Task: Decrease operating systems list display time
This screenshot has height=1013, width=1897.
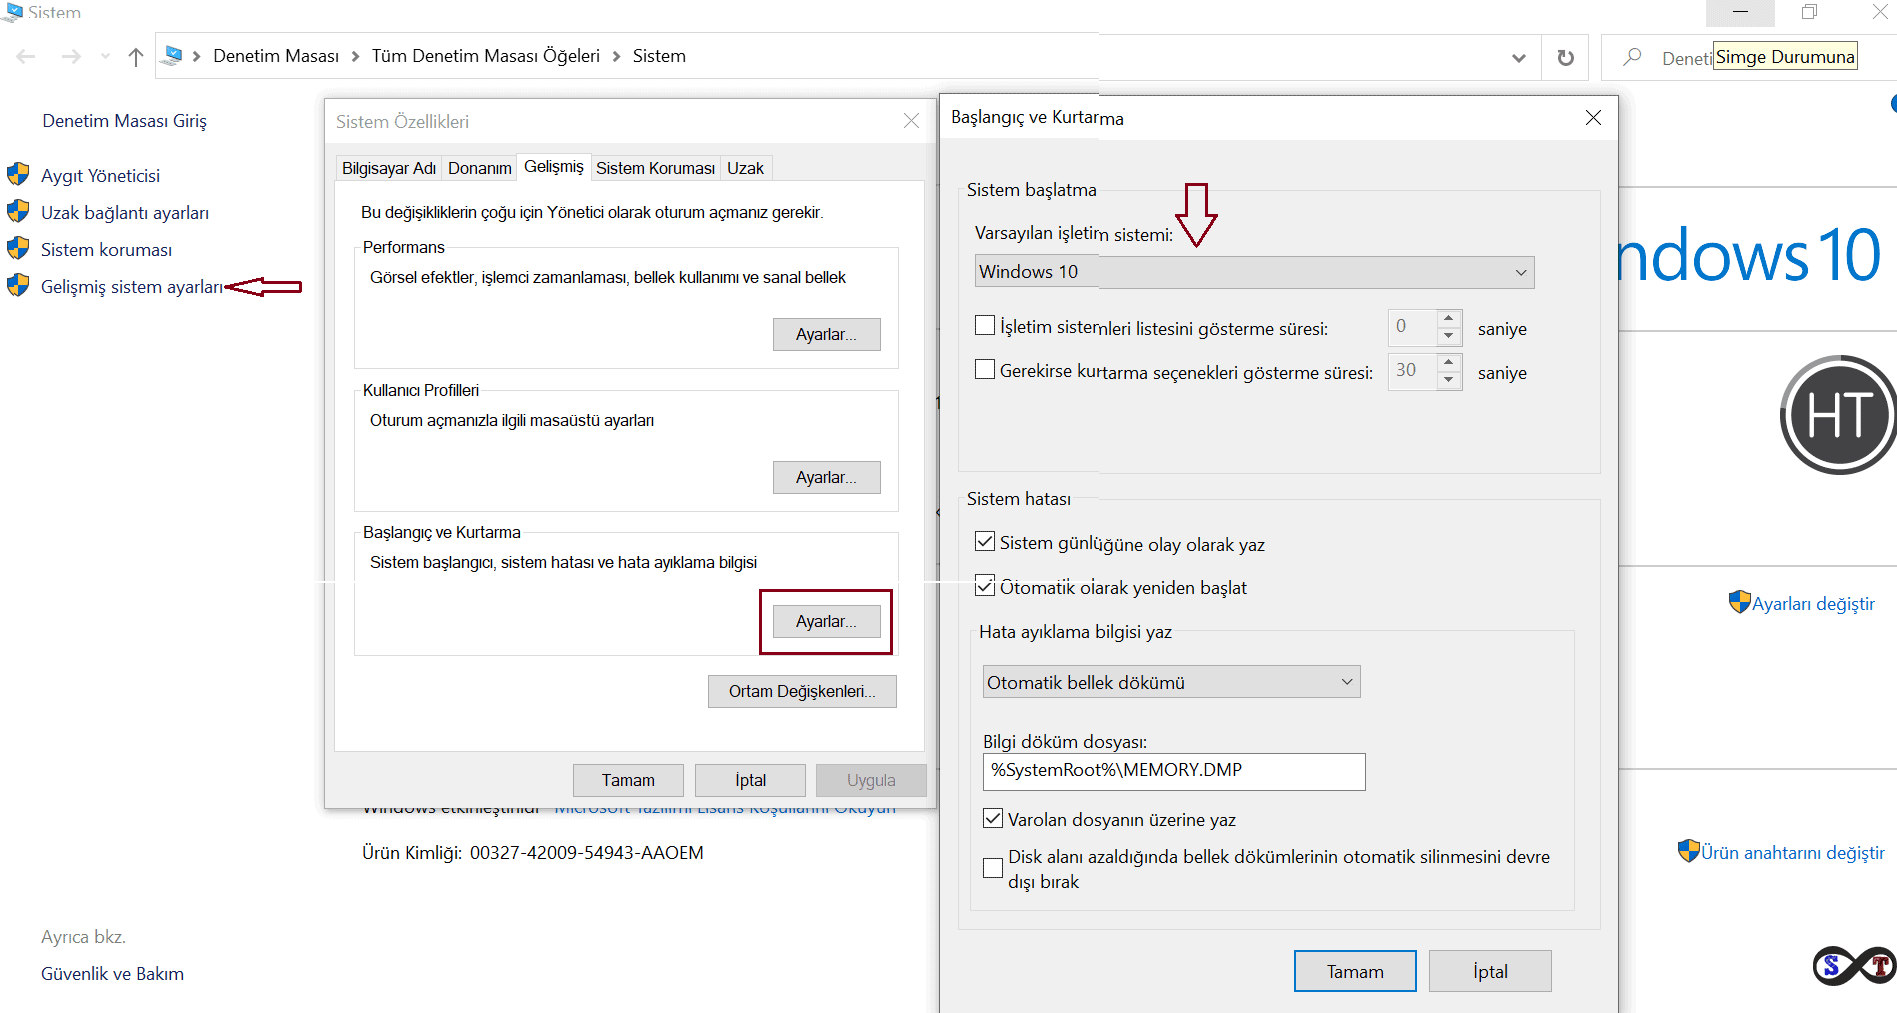Action: click(x=1448, y=335)
